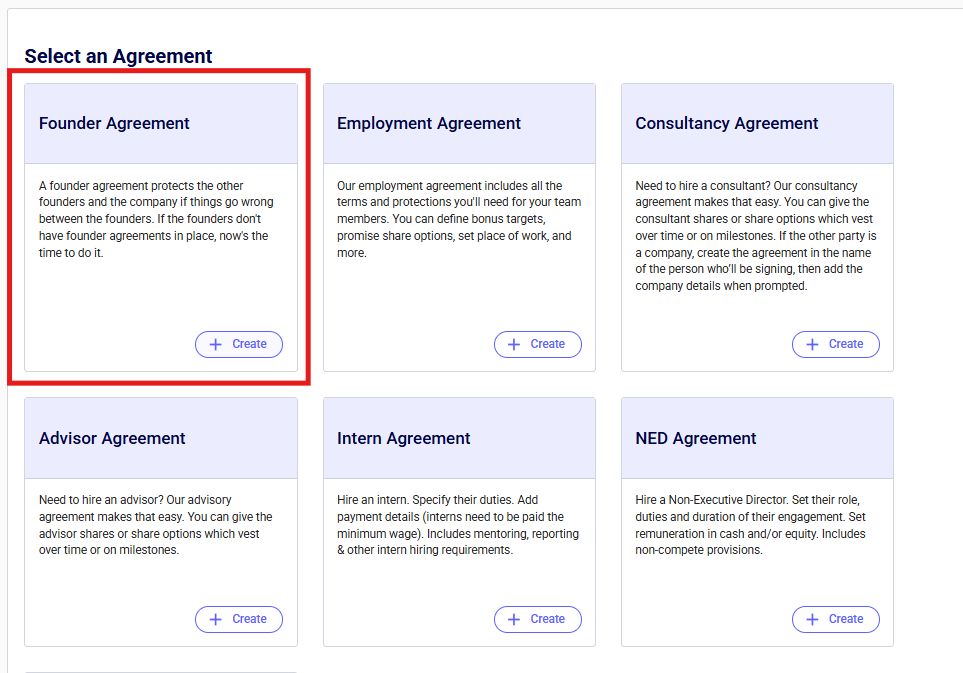Create a new NED Agreement

point(835,619)
